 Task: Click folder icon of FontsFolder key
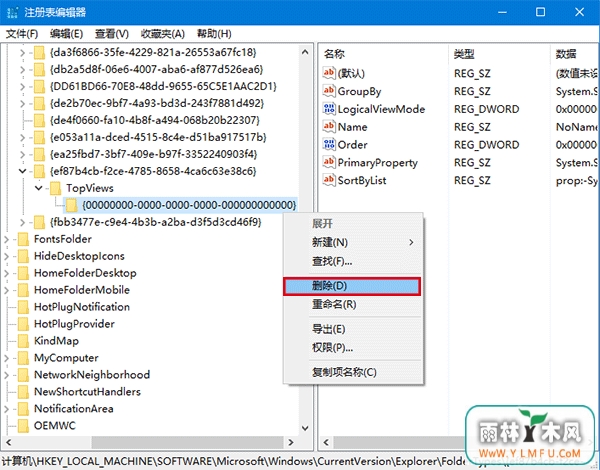click(x=23, y=239)
